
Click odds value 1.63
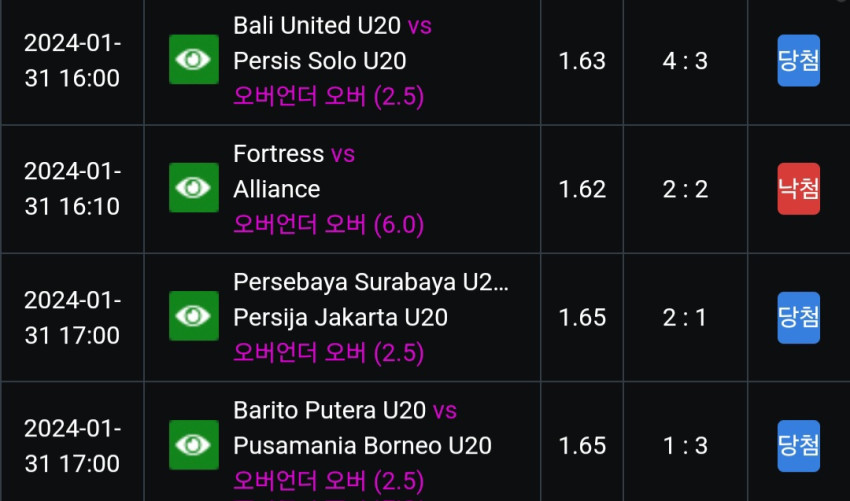pyautogui.click(x=582, y=61)
